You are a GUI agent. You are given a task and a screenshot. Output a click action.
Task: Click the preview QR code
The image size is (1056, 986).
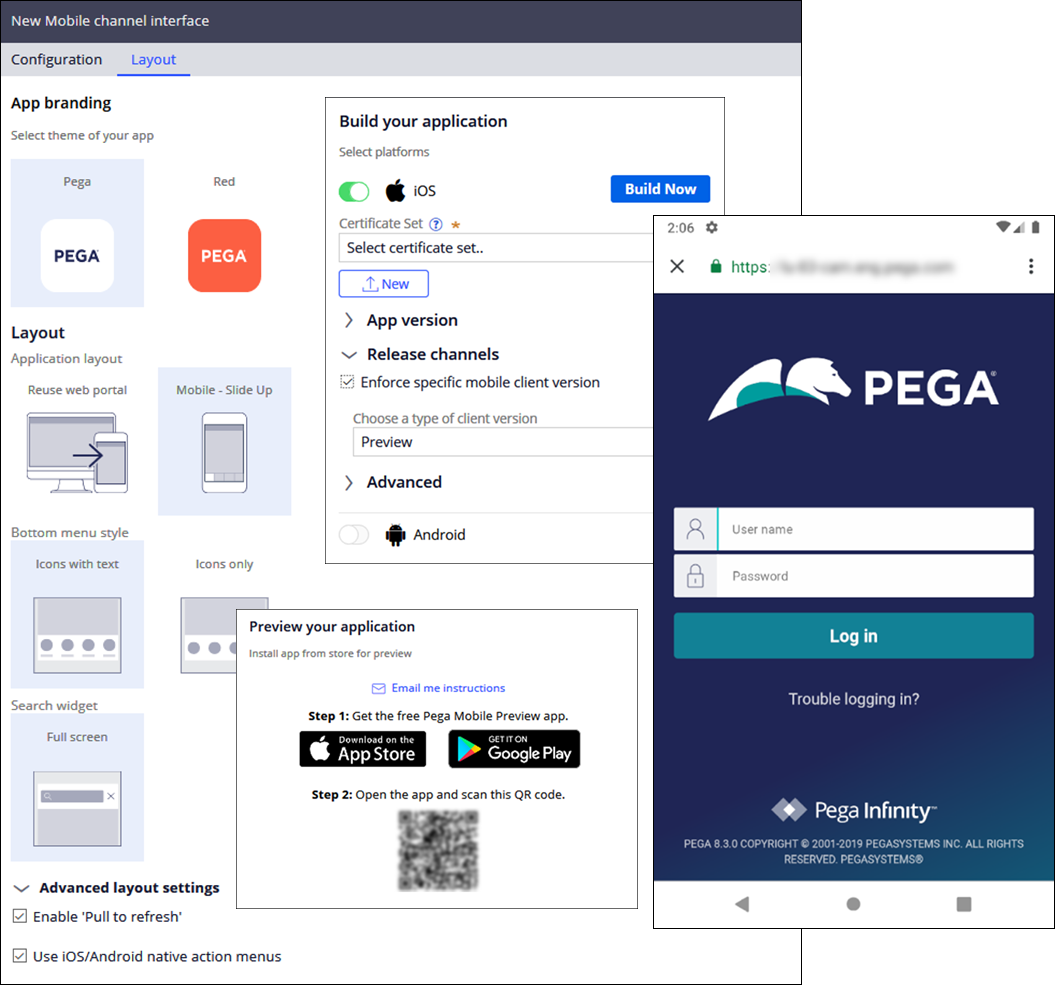click(438, 851)
